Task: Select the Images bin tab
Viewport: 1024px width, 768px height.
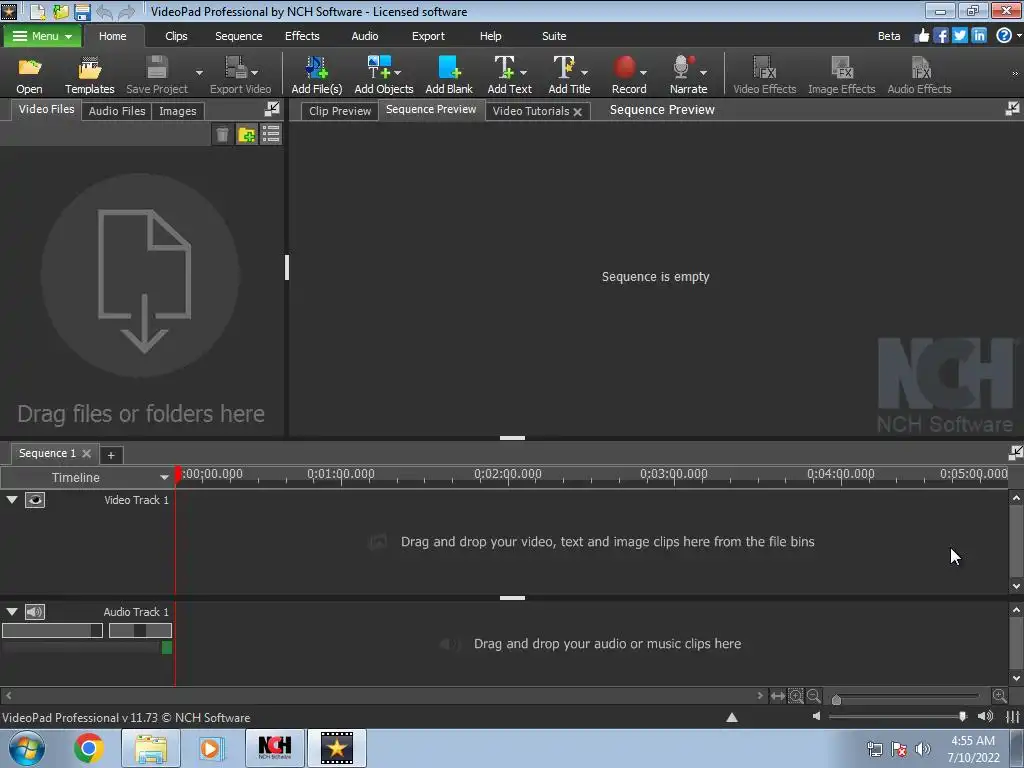Action: 178,111
